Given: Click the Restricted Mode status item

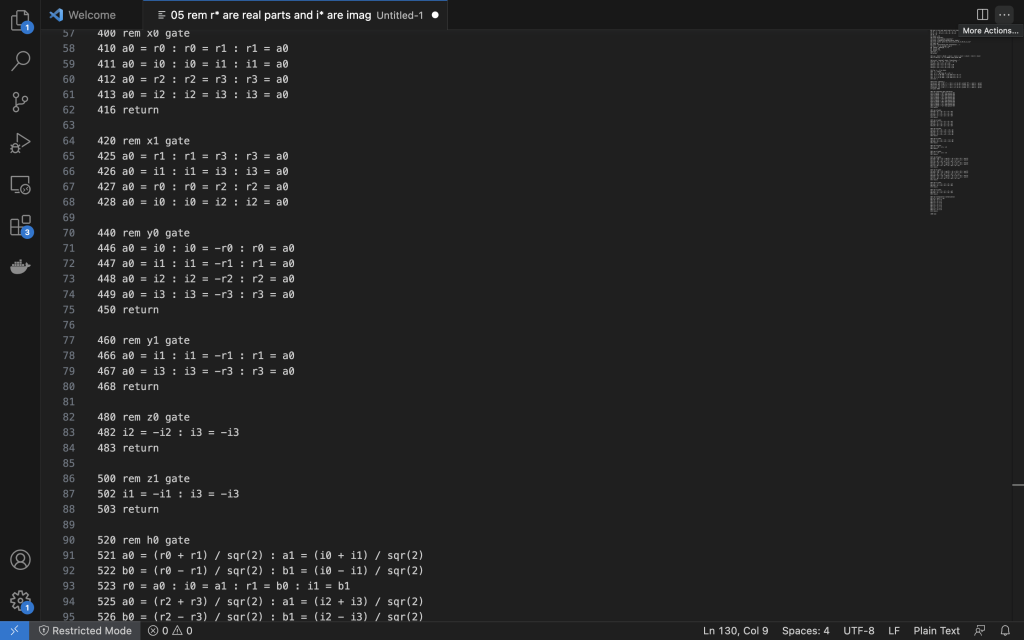Looking at the screenshot, I should (84, 631).
